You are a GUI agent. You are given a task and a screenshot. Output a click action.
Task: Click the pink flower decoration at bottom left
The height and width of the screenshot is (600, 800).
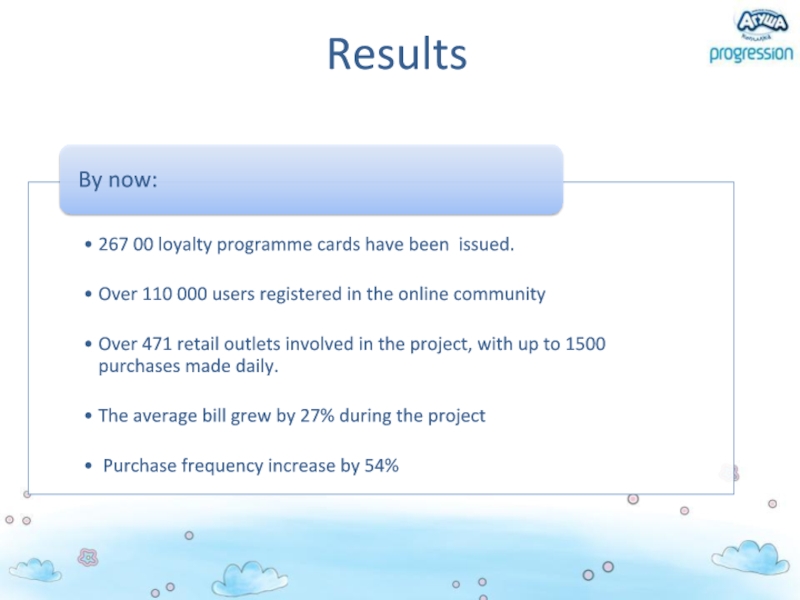88,557
